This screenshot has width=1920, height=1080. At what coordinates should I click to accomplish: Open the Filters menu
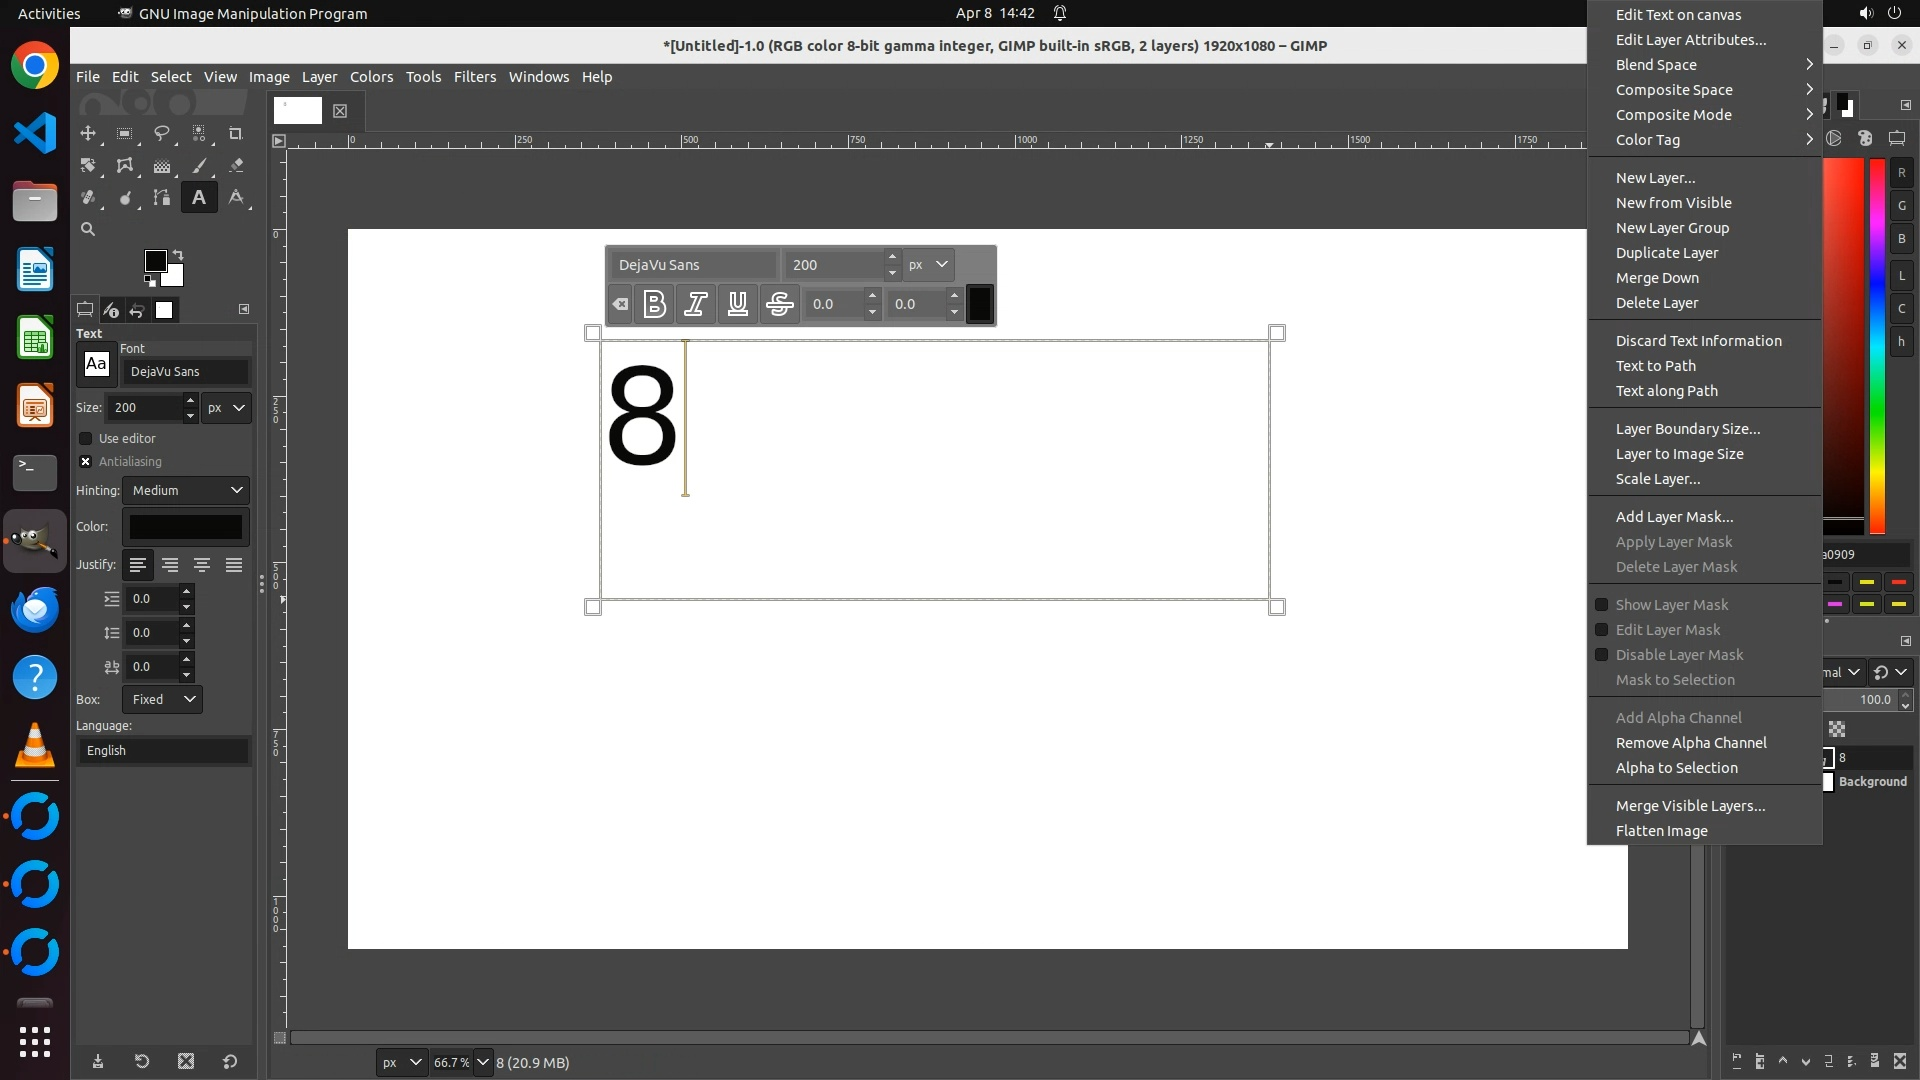click(474, 77)
